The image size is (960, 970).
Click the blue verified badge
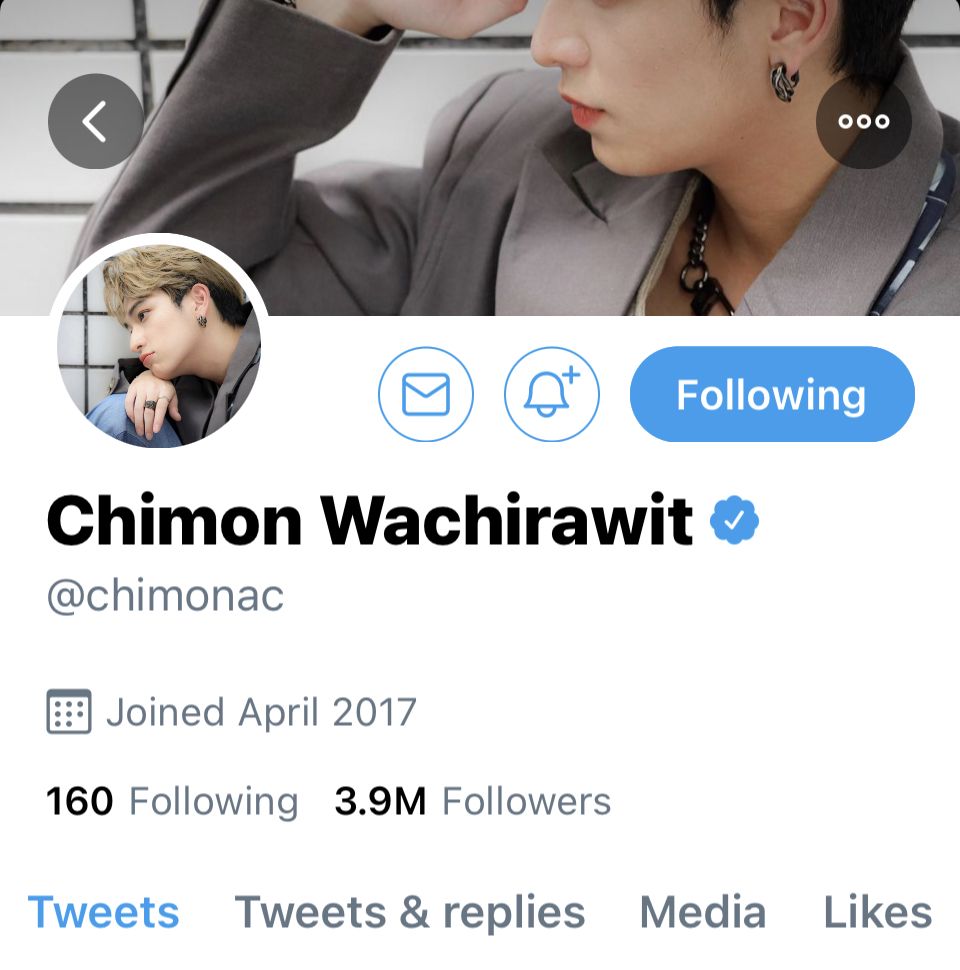point(734,520)
